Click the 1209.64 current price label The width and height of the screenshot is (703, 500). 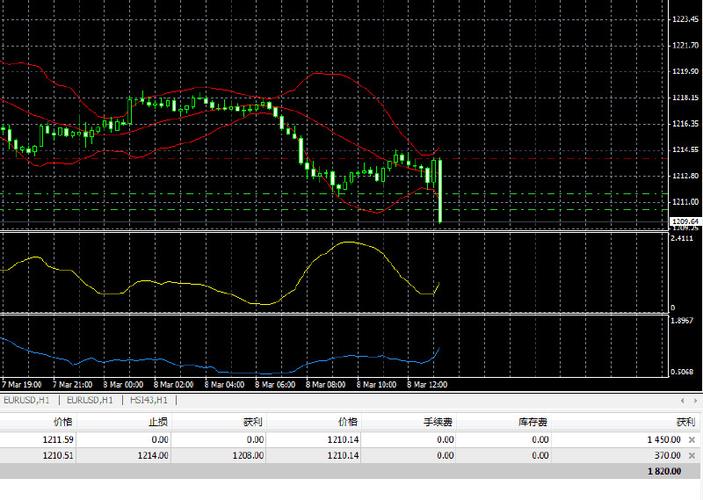[x=685, y=221]
